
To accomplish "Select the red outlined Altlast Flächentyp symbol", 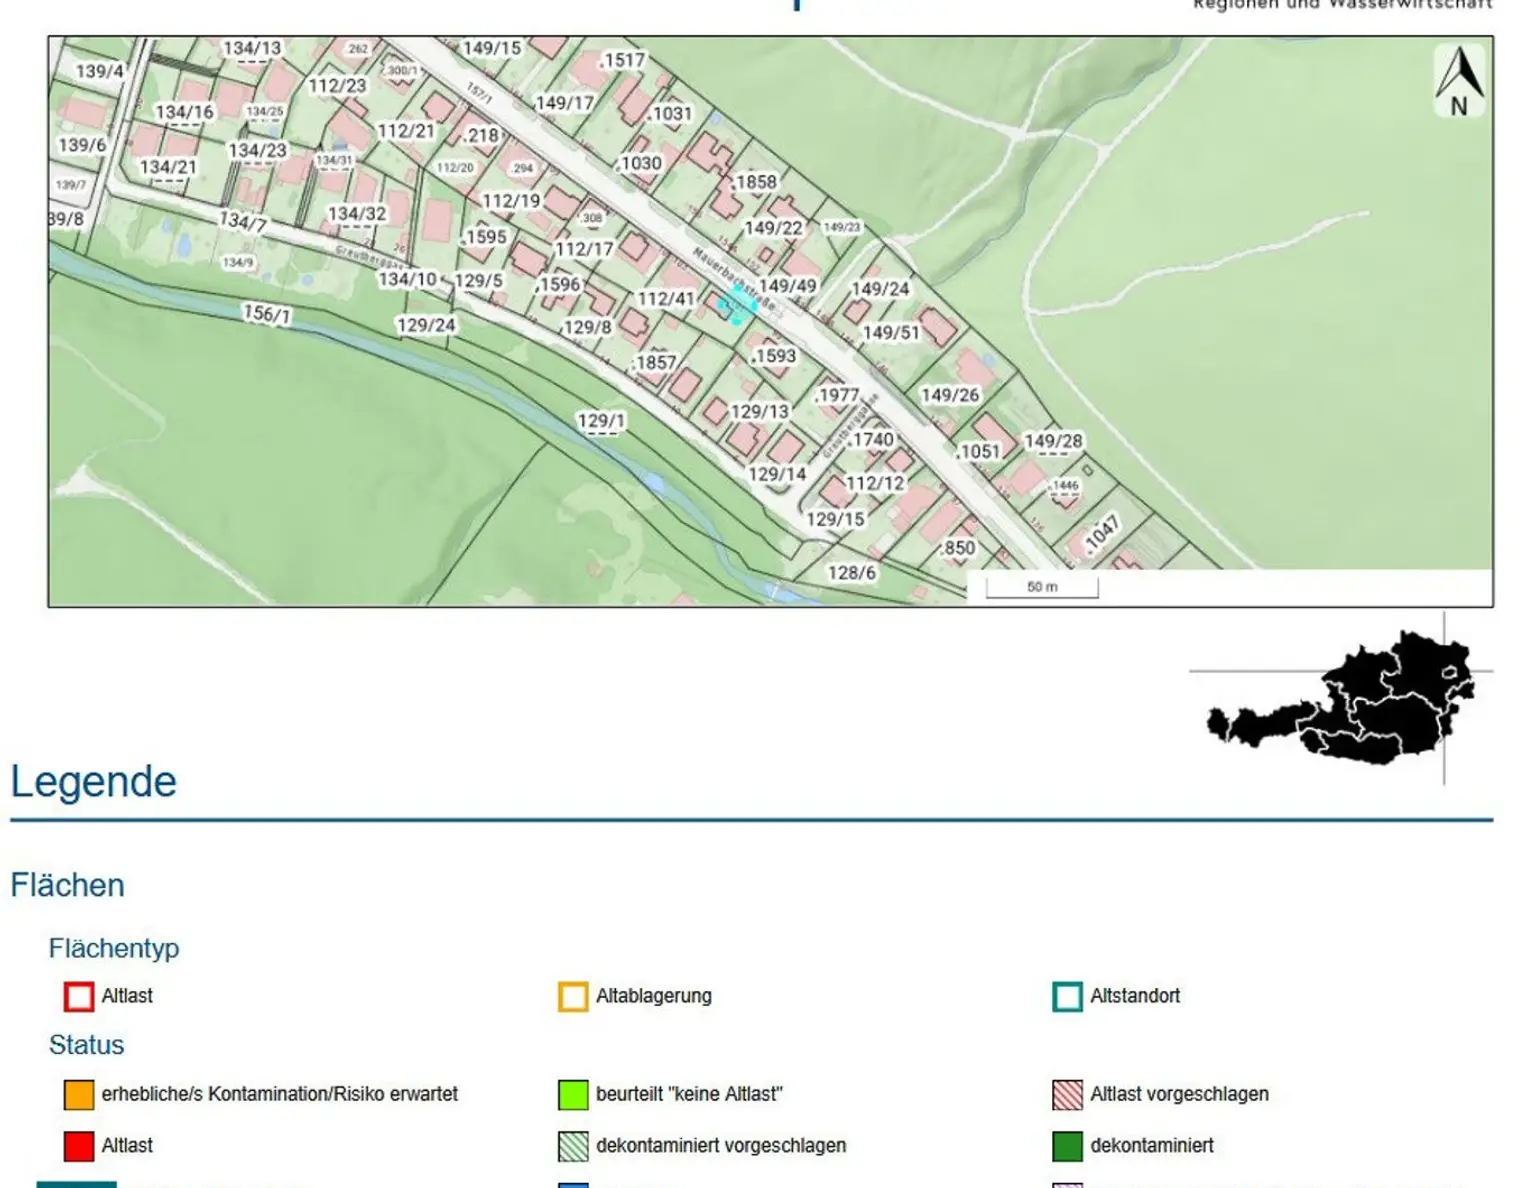I will [x=79, y=997].
